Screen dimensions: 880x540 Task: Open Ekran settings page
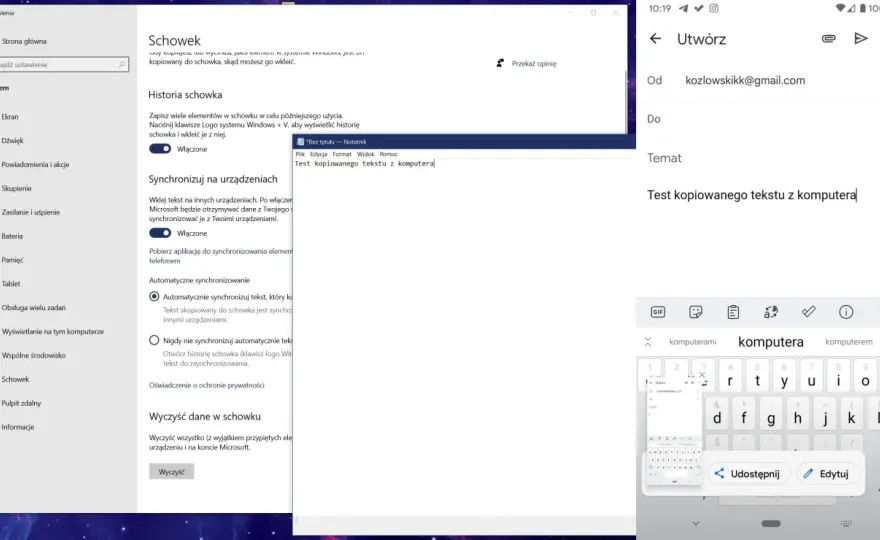[10, 117]
